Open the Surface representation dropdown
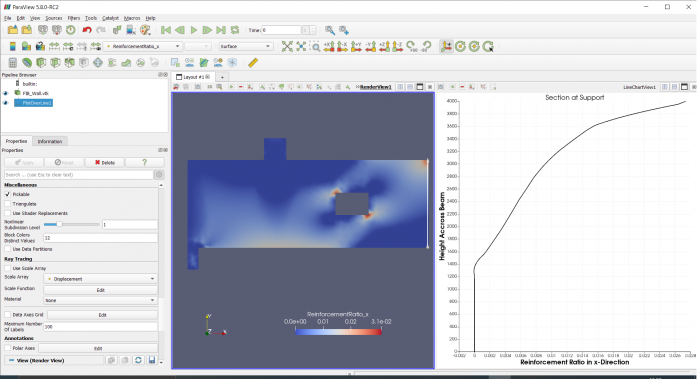Screen dimensions: 700x379 coord(245,46)
